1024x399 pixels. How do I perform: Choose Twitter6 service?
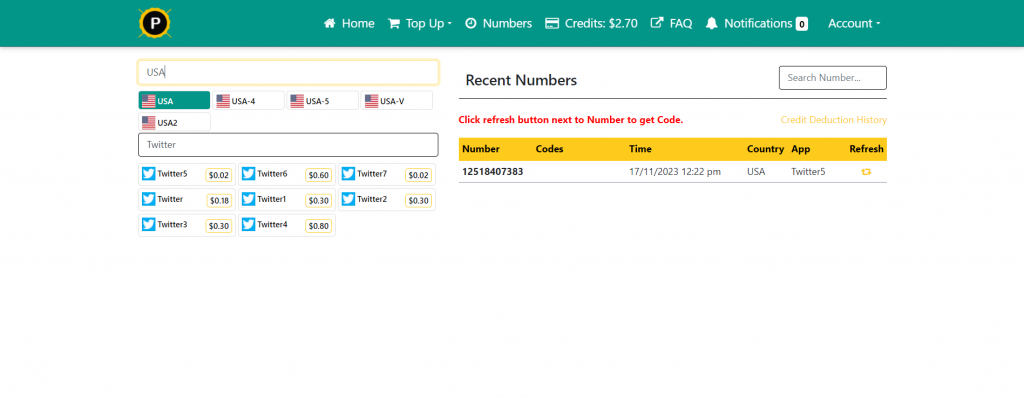tap(287, 174)
